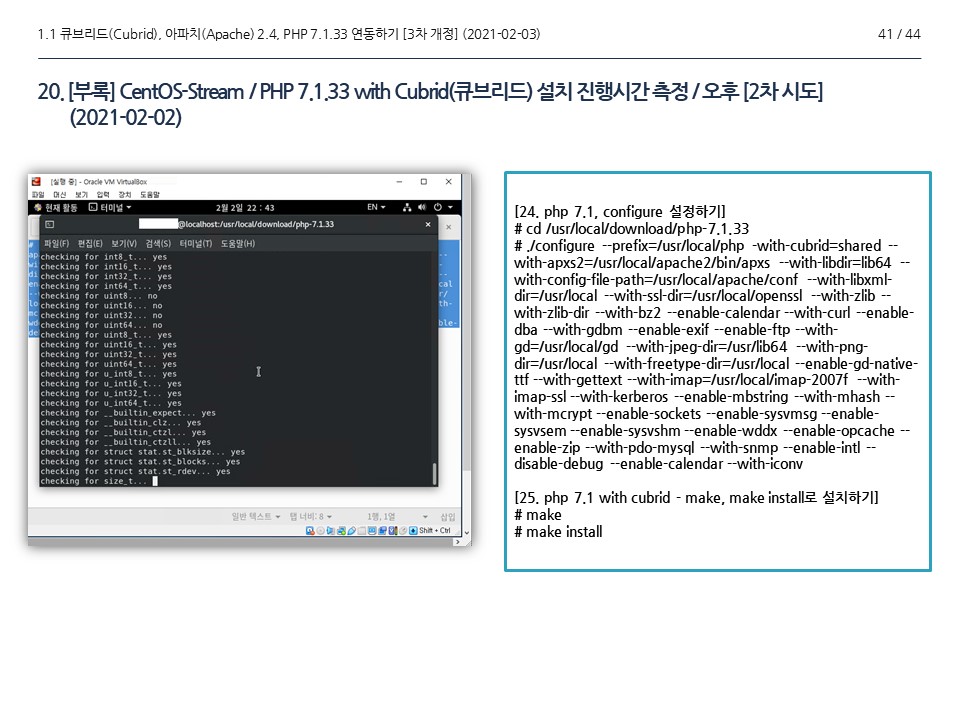The width and height of the screenshot is (960, 720).
Task: Click the power icon in the GNOME top bar
Action: (x=438, y=208)
